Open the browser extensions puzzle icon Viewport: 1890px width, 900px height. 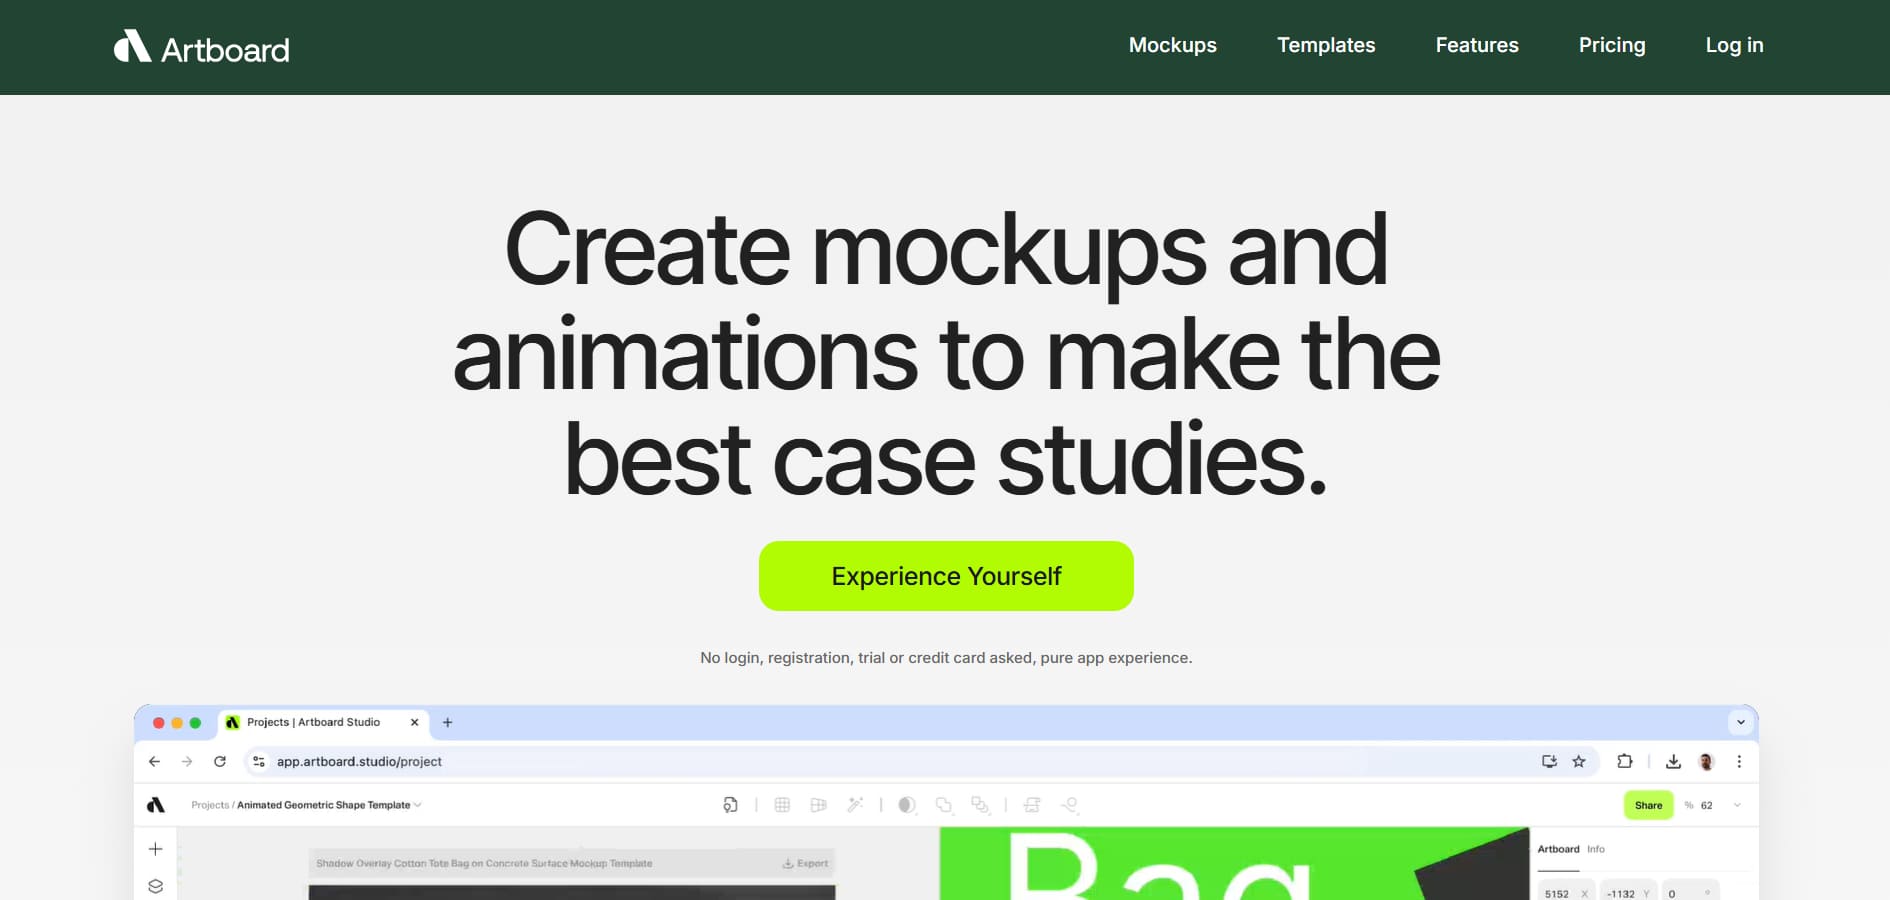1625,761
